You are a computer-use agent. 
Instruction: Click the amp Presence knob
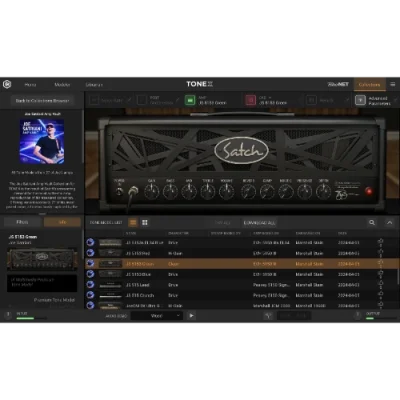pyautogui.click(x=304, y=192)
